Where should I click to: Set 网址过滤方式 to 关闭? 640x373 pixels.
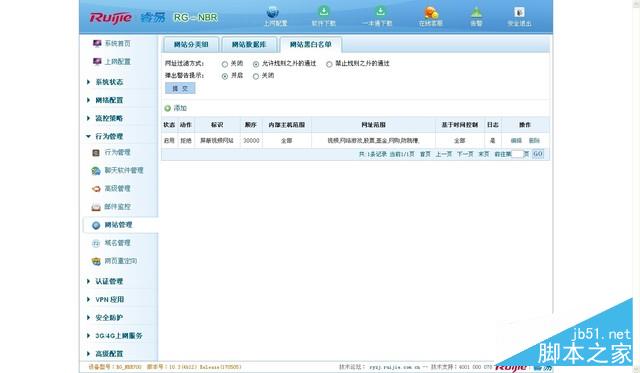click(224, 64)
